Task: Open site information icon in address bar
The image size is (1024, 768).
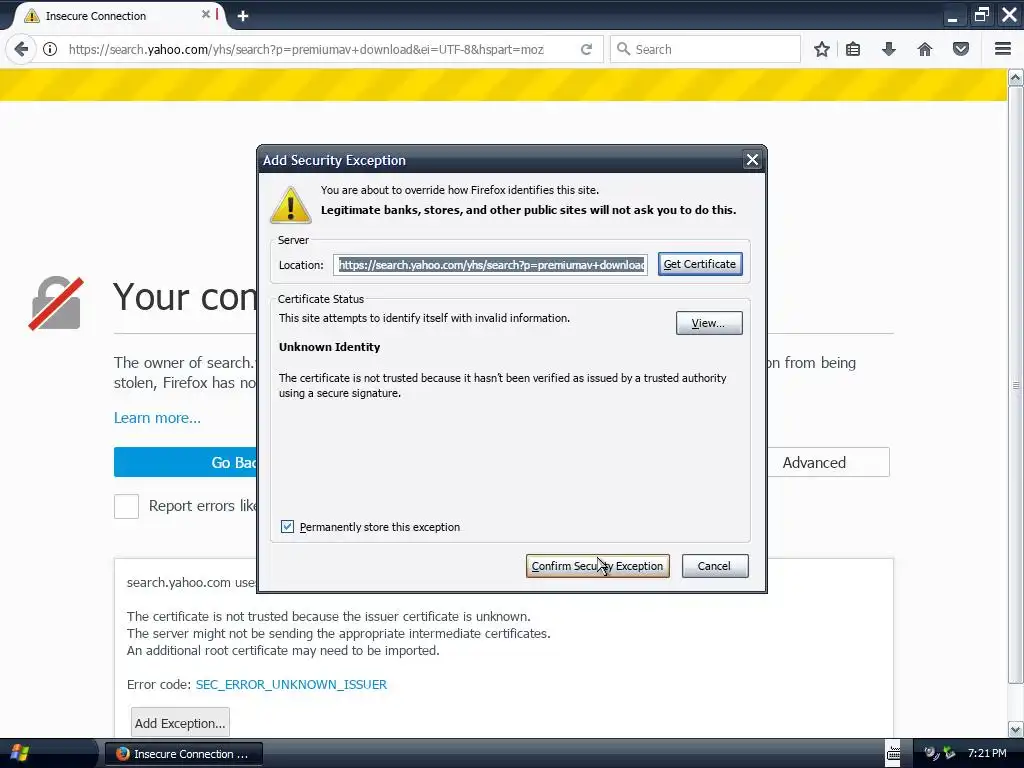Action: [50, 49]
